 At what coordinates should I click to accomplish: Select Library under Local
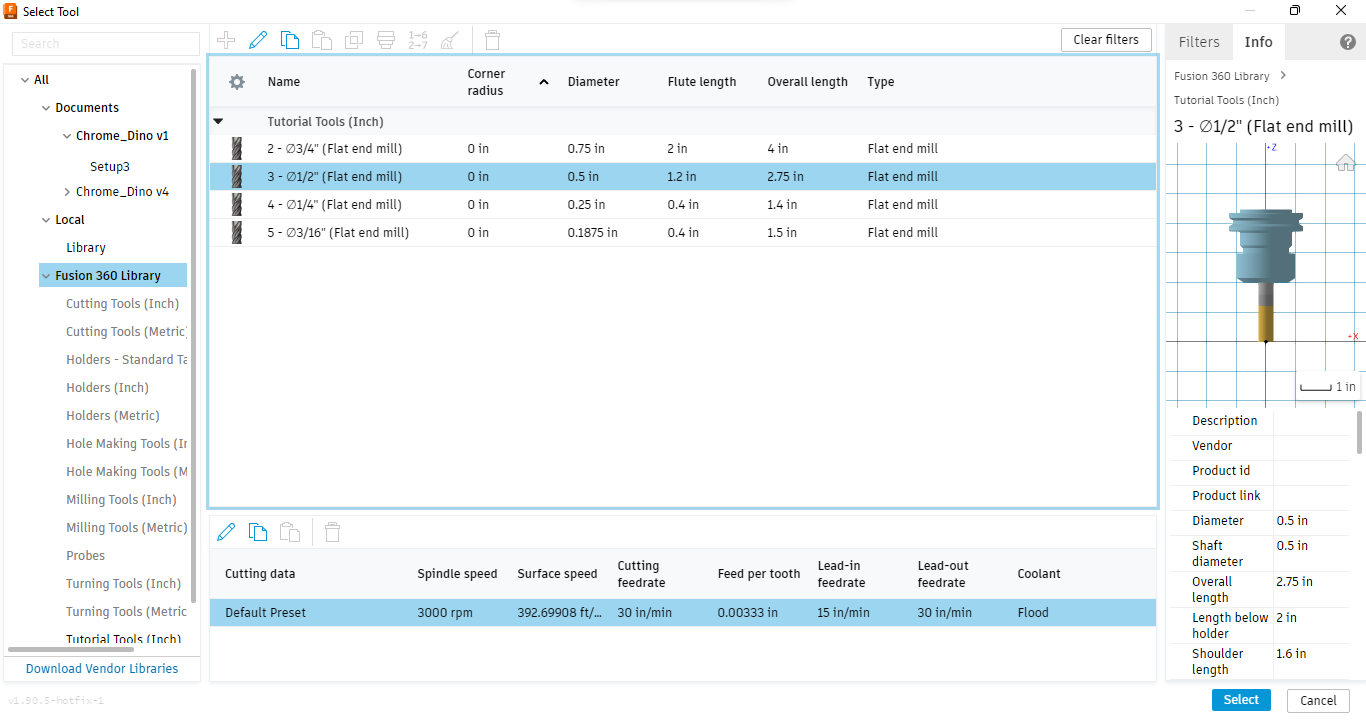click(86, 248)
